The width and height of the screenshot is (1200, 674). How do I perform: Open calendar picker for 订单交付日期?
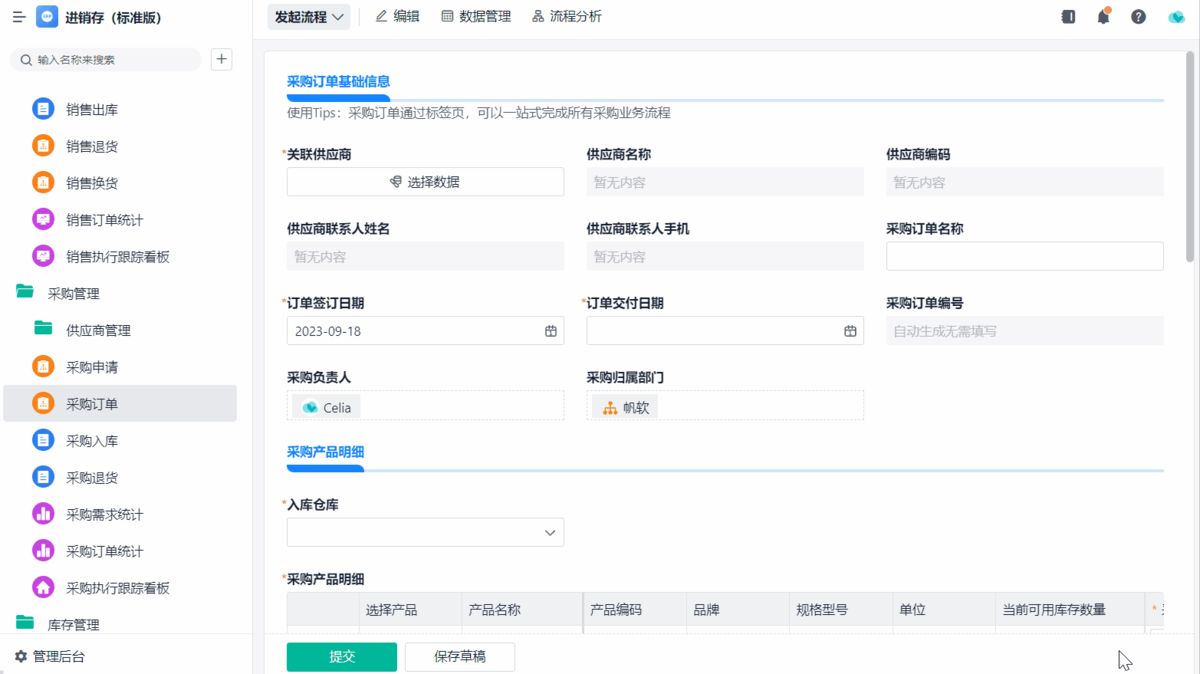click(850, 331)
